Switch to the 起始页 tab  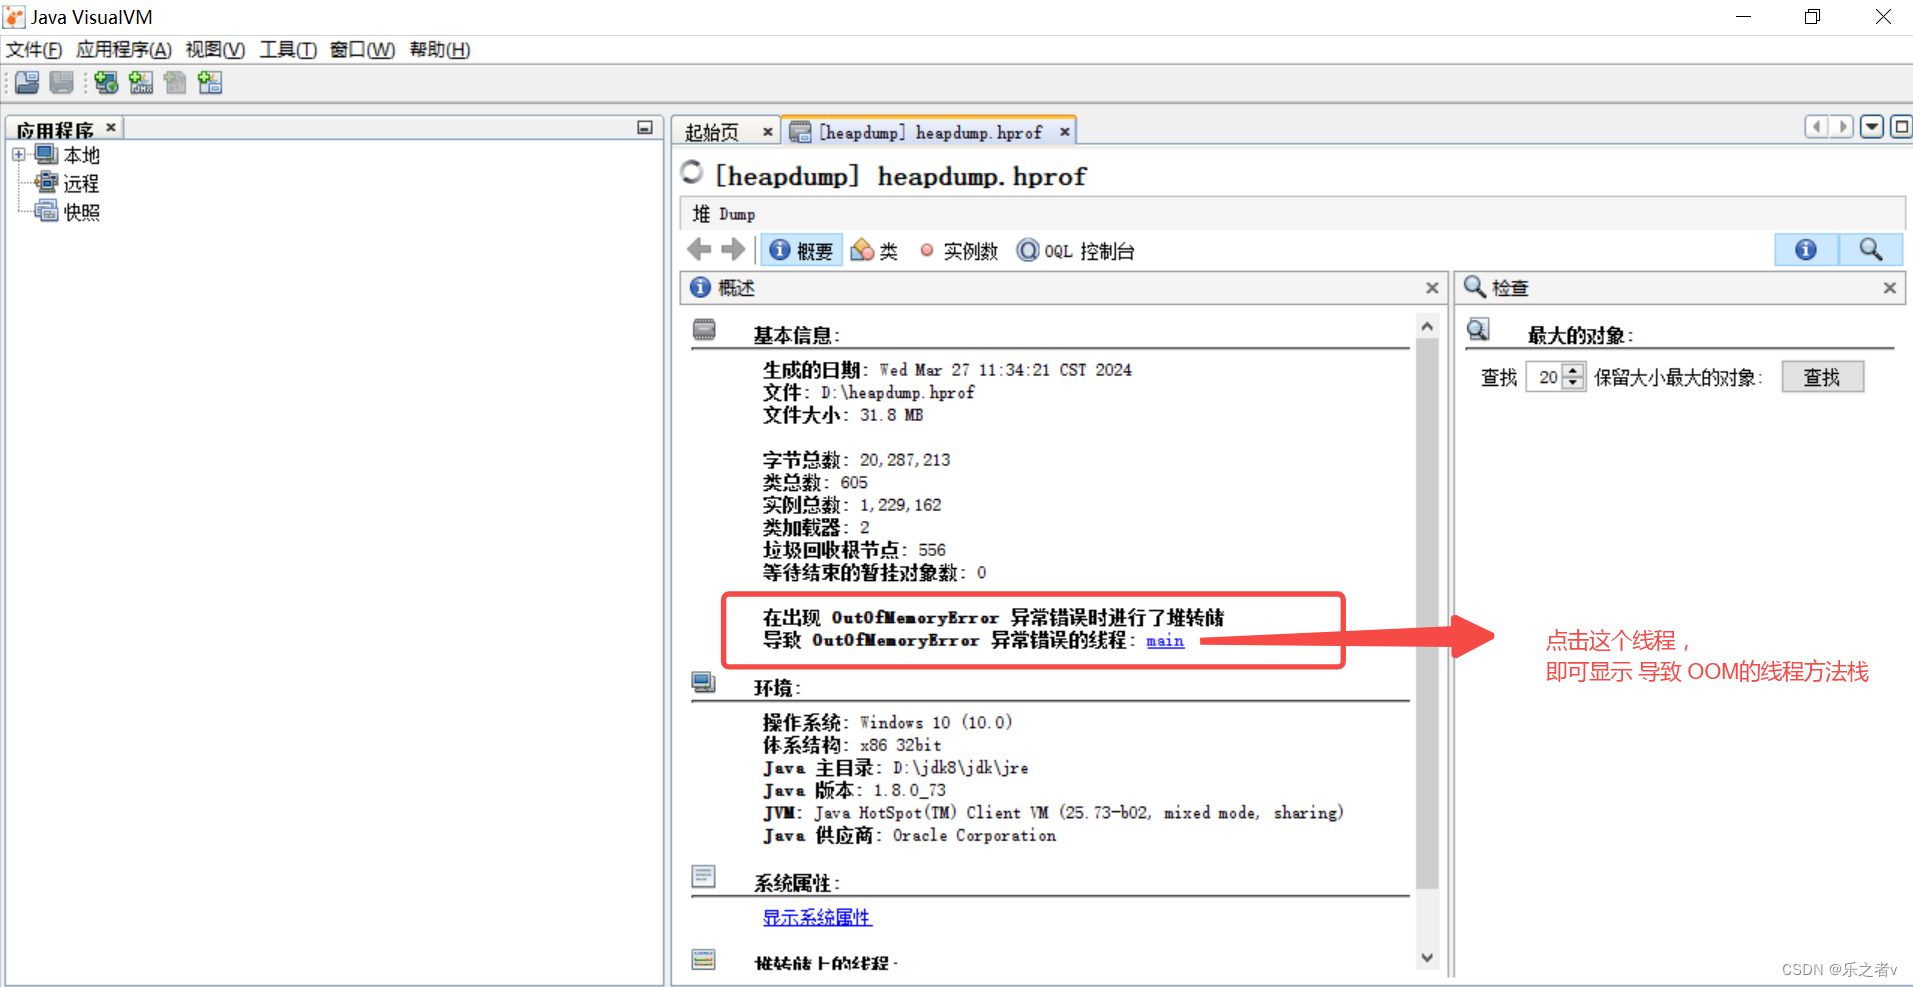(712, 132)
